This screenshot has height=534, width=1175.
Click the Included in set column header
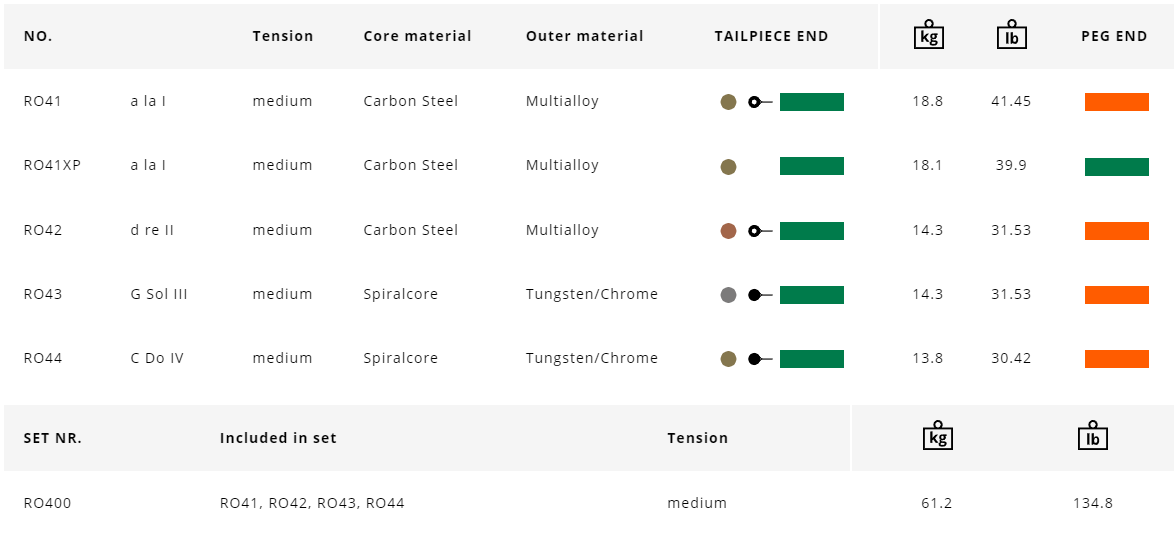pyautogui.click(x=278, y=438)
